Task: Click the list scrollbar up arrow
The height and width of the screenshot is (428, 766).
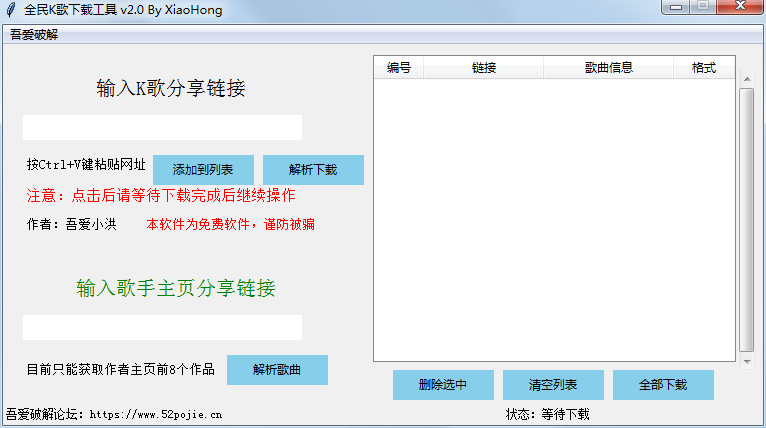Action: [x=747, y=79]
